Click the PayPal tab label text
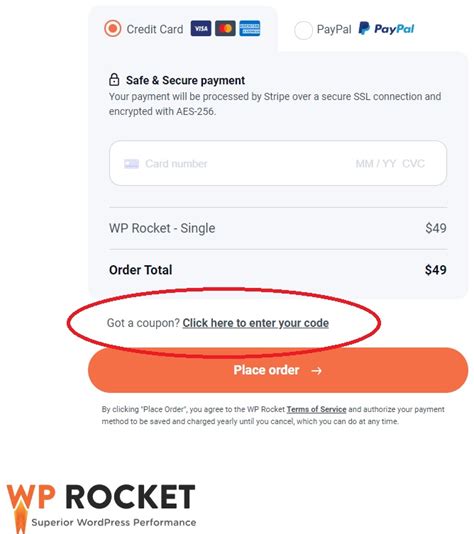This screenshot has height=534, width=474. coord(334,30)
